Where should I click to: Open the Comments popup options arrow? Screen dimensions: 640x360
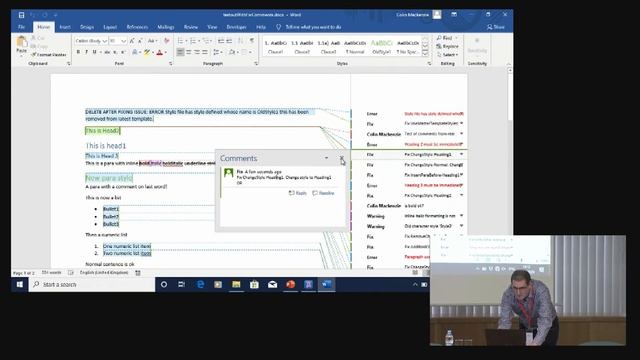pyautogui.click(x=326, y=158)
